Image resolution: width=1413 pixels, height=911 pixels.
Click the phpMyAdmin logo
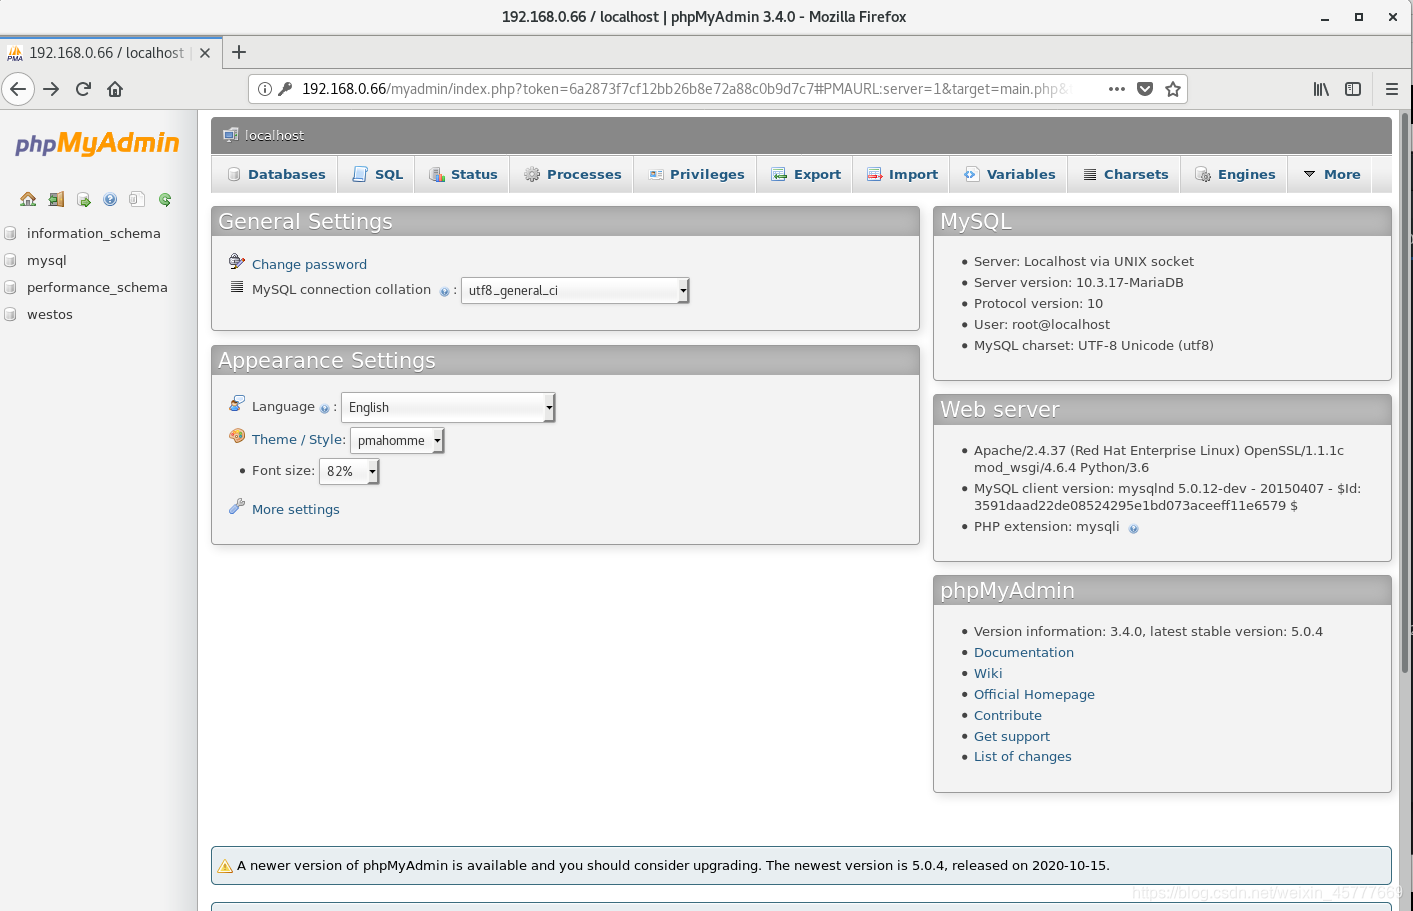tap(97, 143)
